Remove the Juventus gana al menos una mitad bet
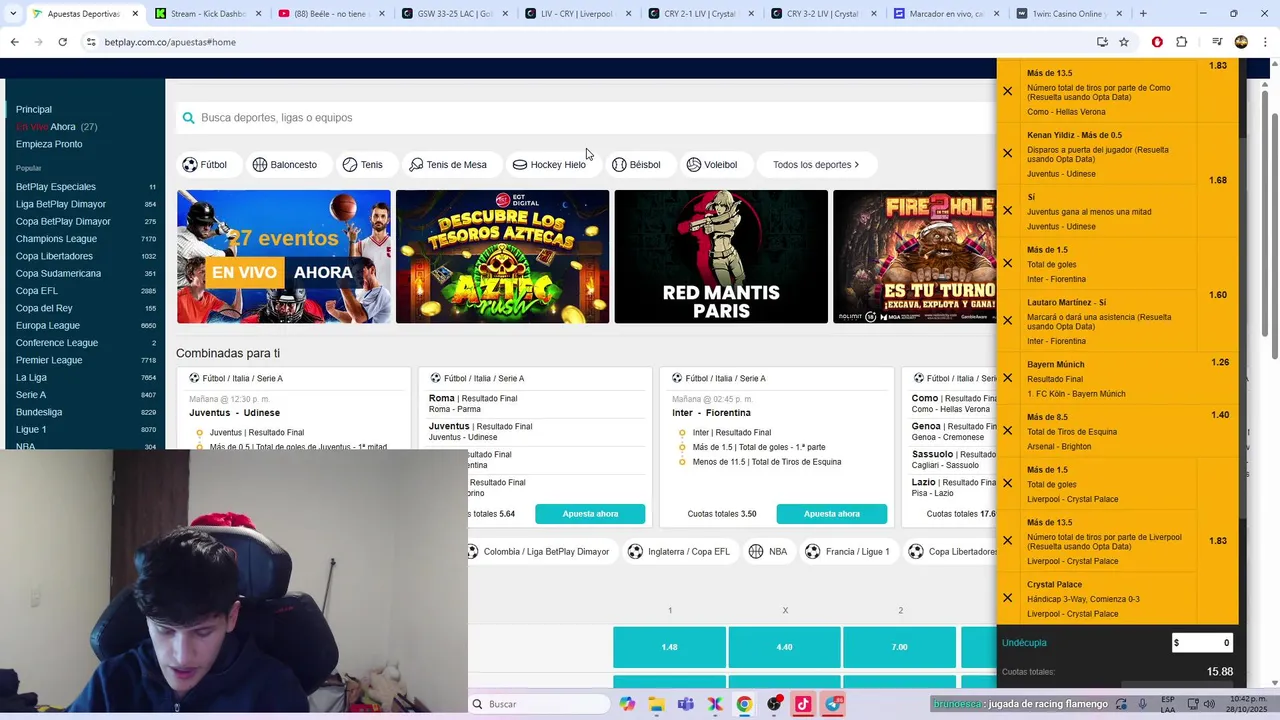The height and width of the screenshot is (720, 1280). tap(1007, 211)
